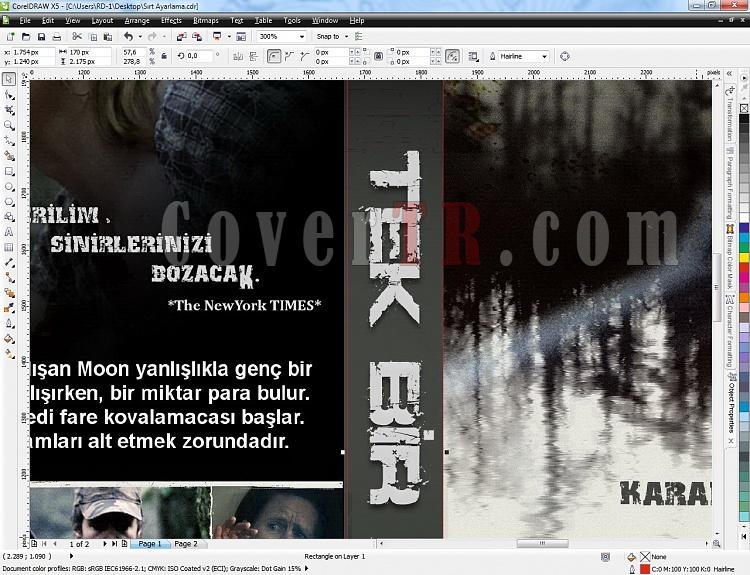Select the Connector tool
Viewport: 750px width, 575px height.
[x=9, y=277]
